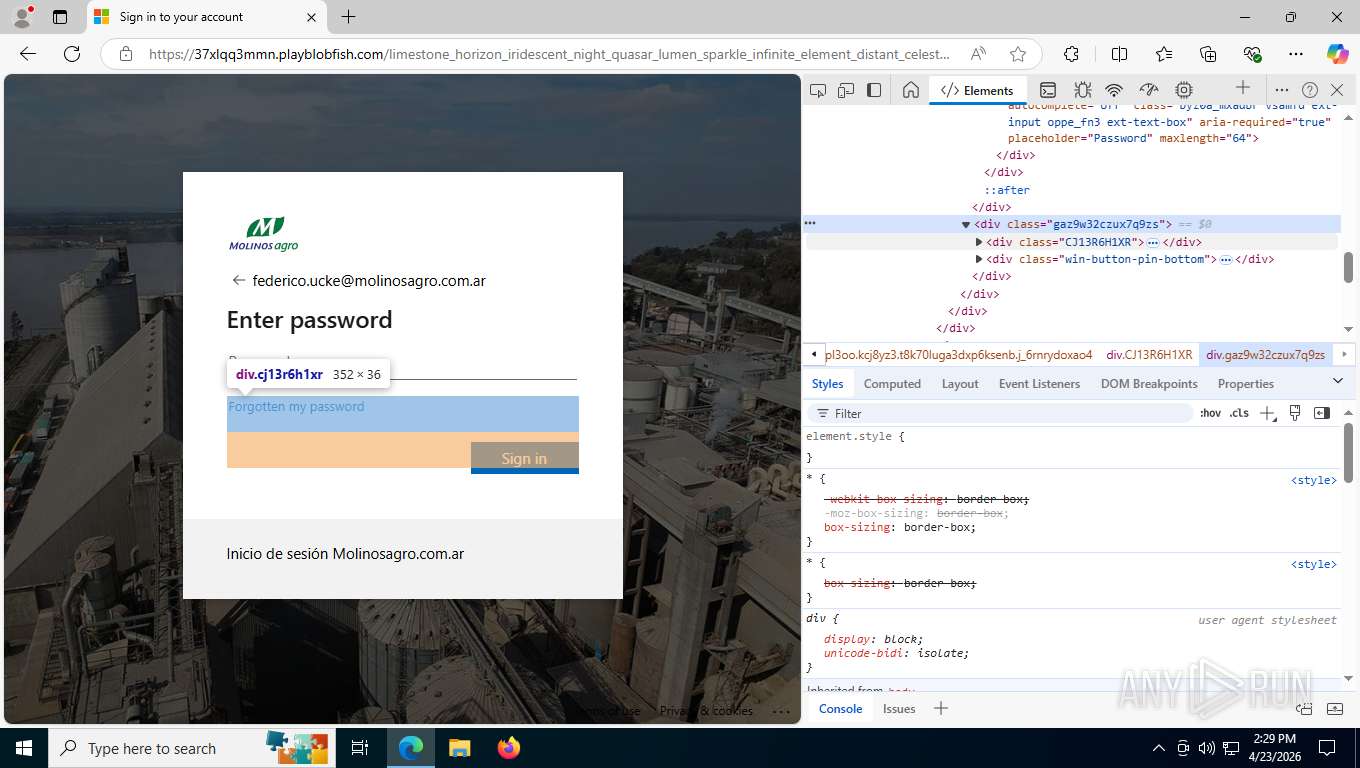Add more tools with the plus button
The image size is (1360, 768).
(1243, 88)
